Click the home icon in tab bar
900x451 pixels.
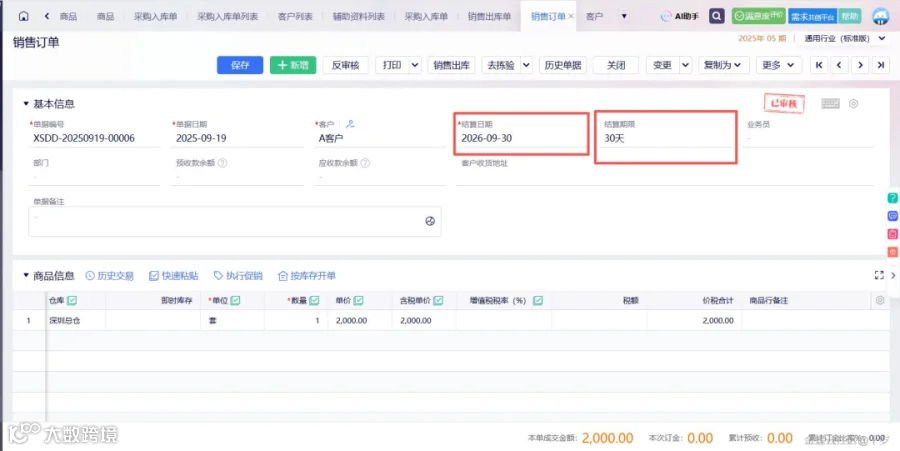click(x=24, y=17)
